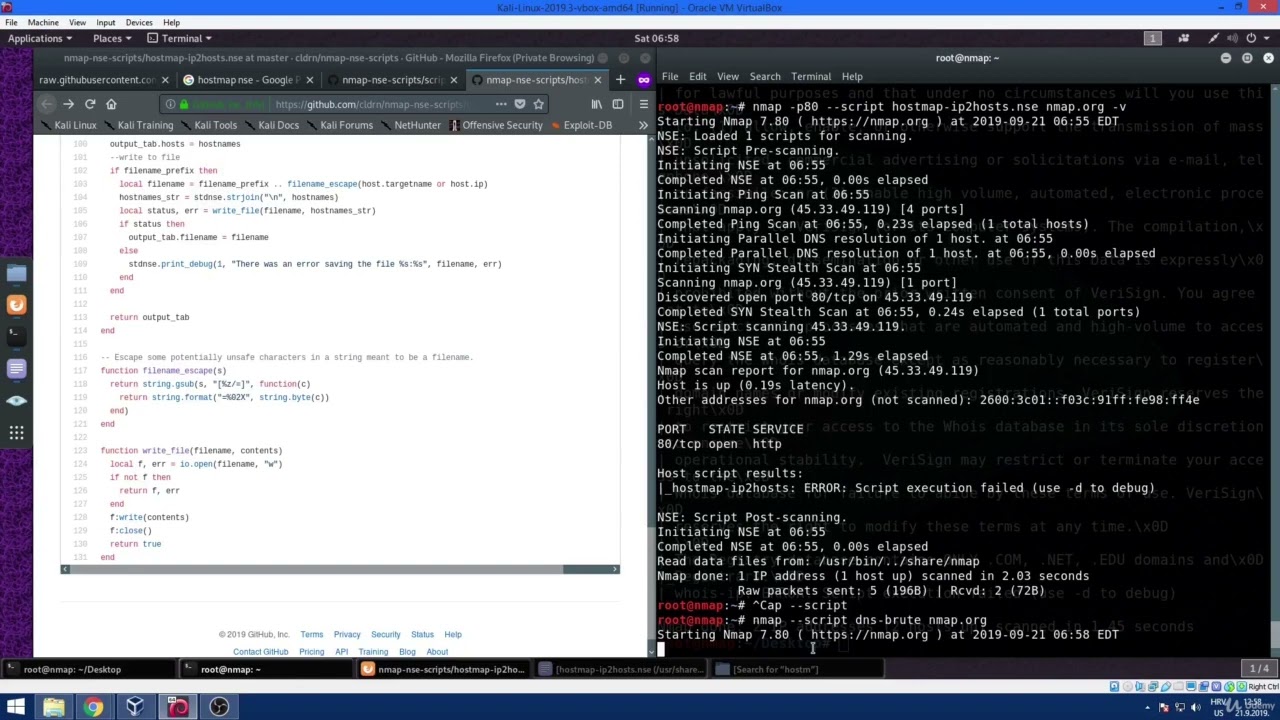Open VirtualBox from Windows taskbar

point(135,707)
